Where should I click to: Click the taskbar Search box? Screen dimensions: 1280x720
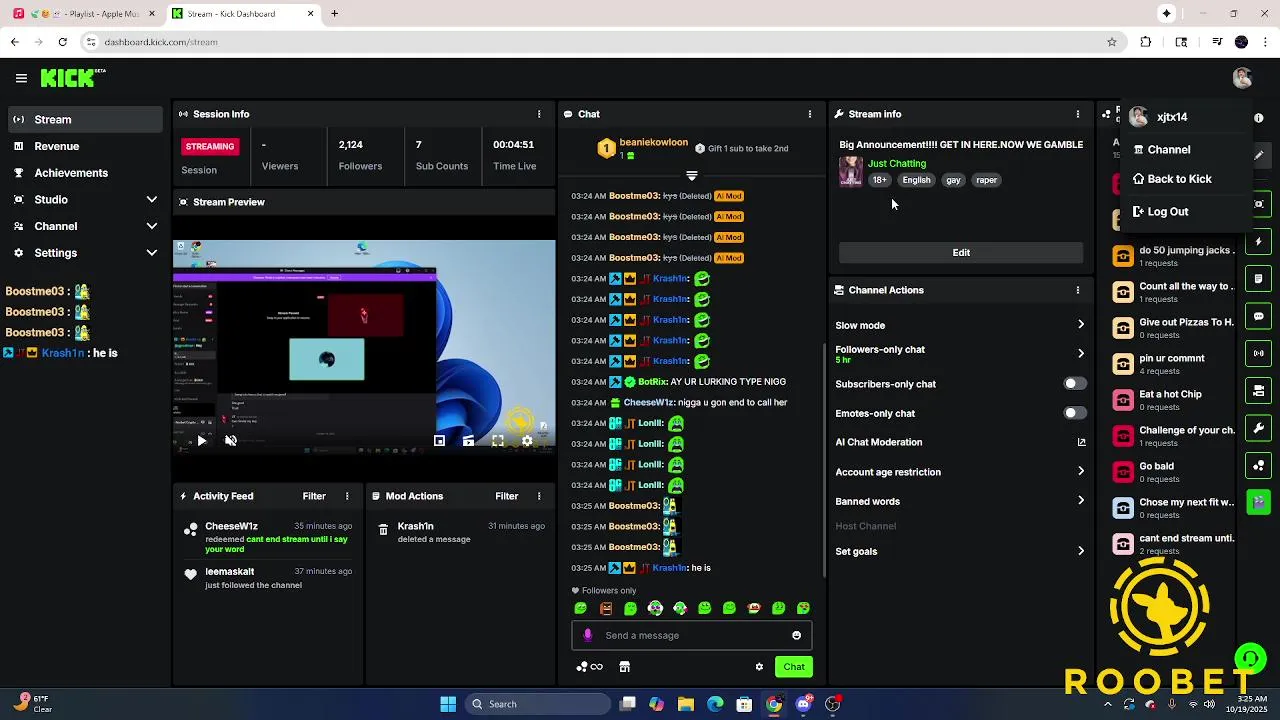tap(539, 704)
